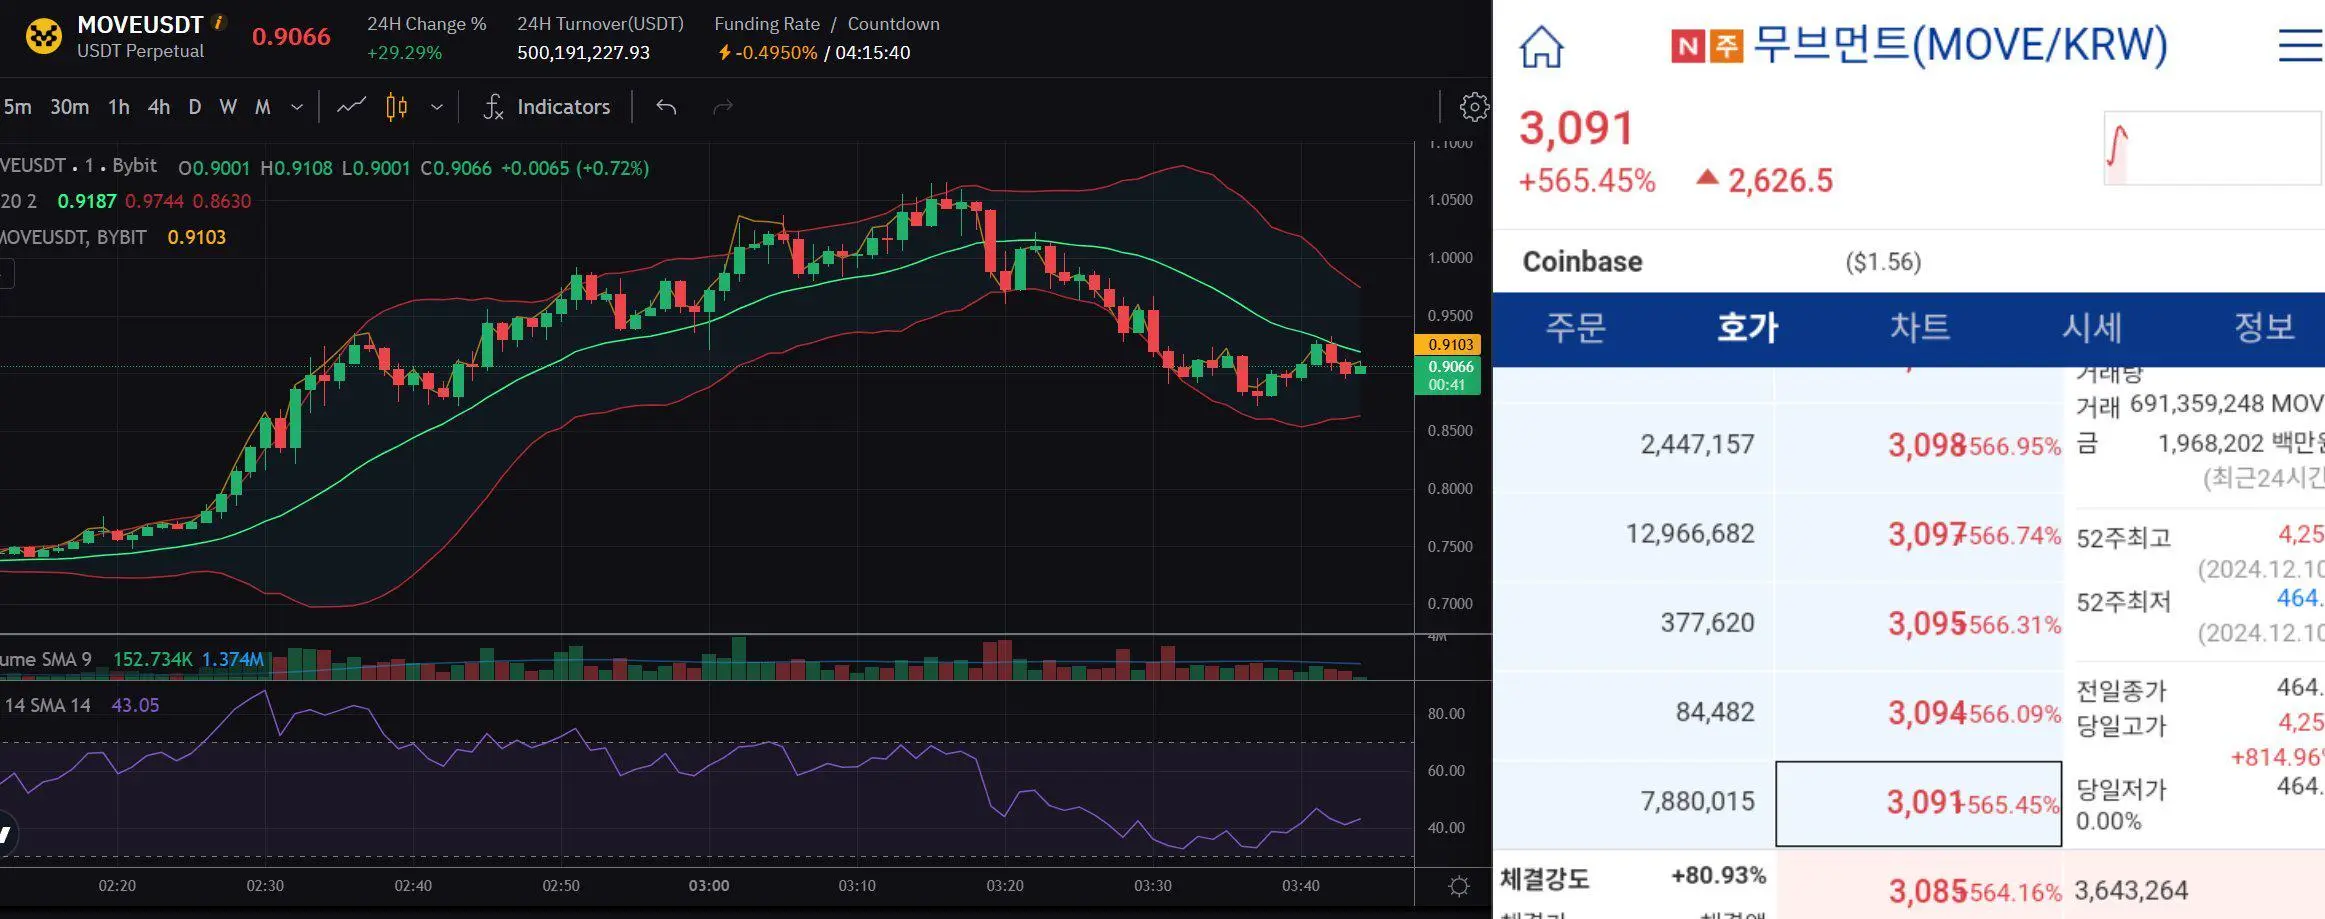Select the line chart style icon
Viewport: 2325px width, 919px height.
coord(351,106)
